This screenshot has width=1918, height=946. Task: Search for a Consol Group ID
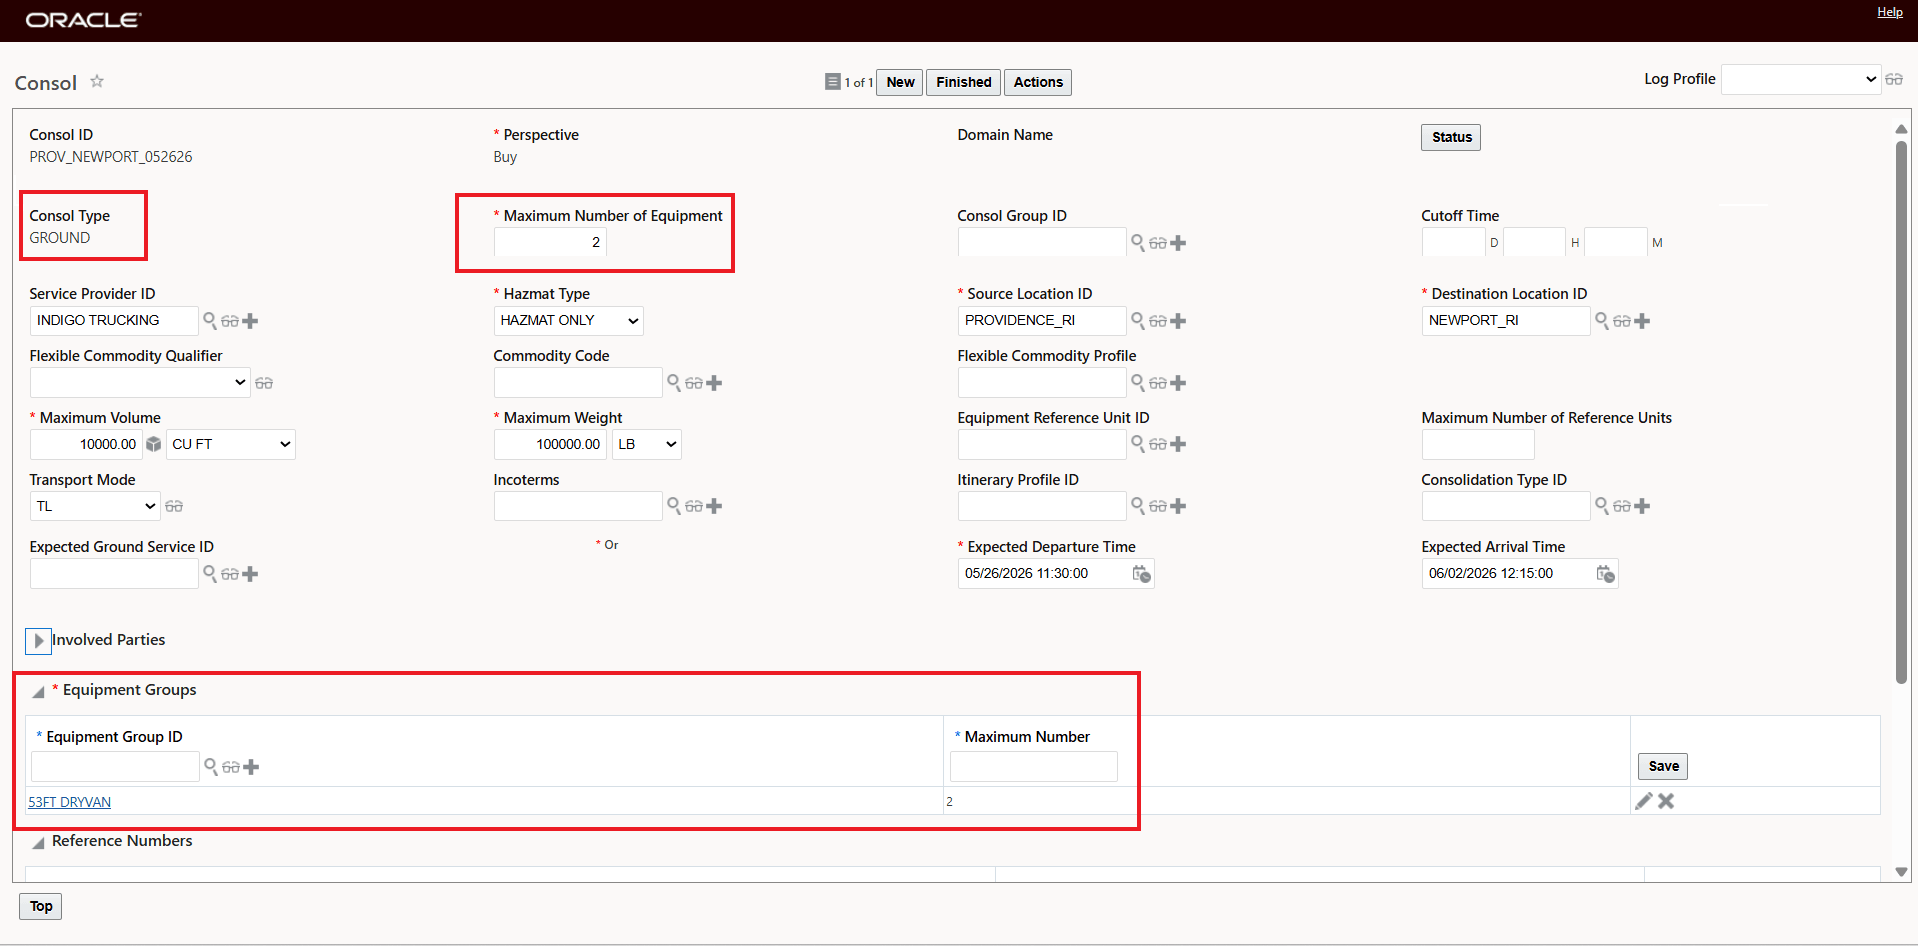[1138, 242]
